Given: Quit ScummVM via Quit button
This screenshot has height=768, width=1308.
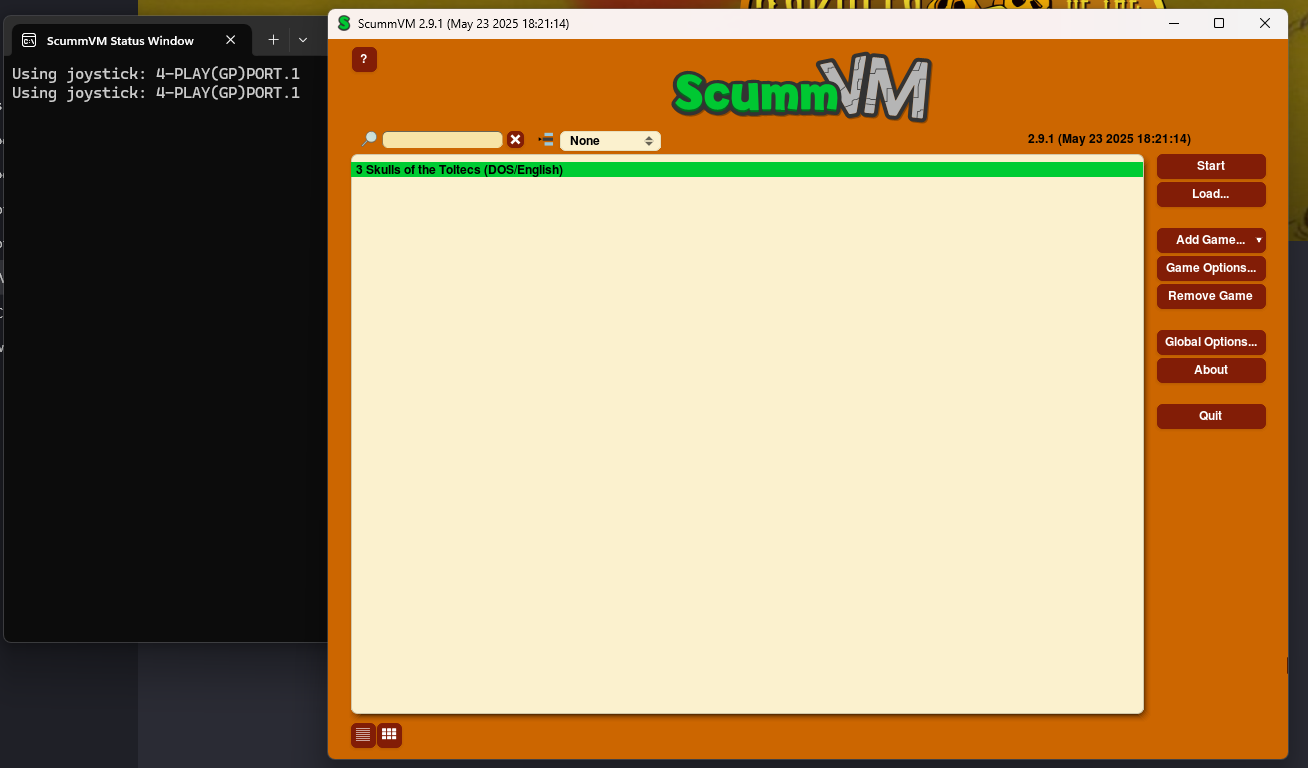Looking at the screenshot, I should [1211, 416].
